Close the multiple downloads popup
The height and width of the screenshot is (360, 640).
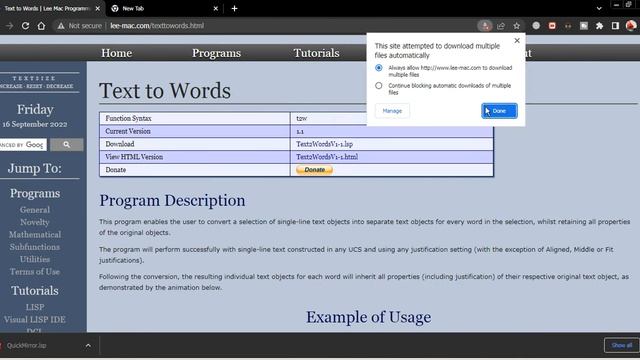[517, 40]
